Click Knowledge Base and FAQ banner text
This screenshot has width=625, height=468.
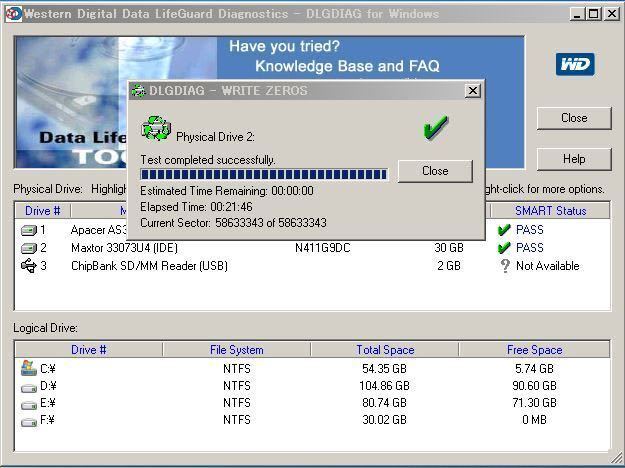click(x=347, y=66)
